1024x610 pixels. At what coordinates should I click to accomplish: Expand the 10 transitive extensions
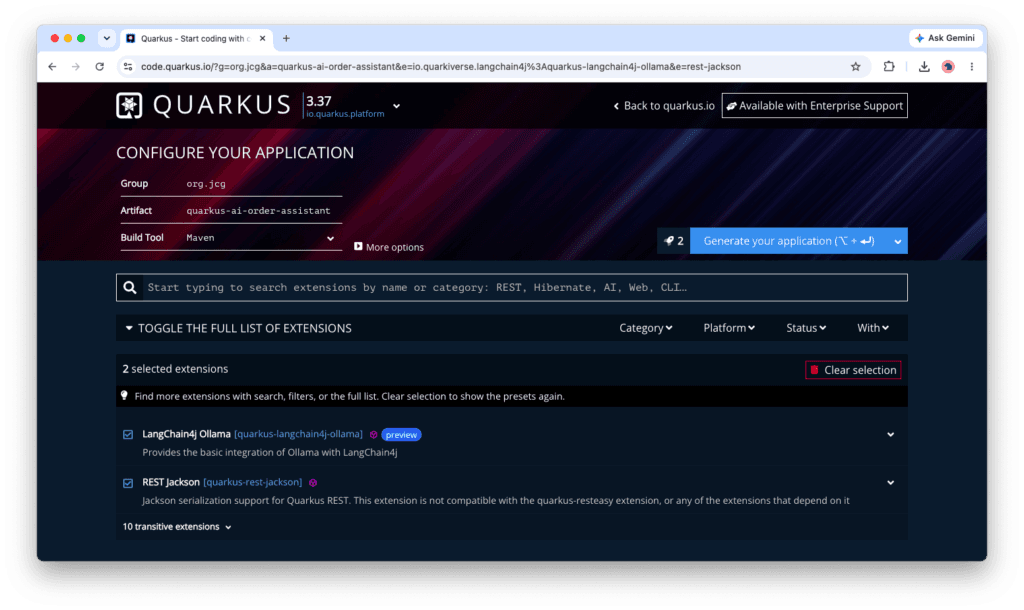177,526
